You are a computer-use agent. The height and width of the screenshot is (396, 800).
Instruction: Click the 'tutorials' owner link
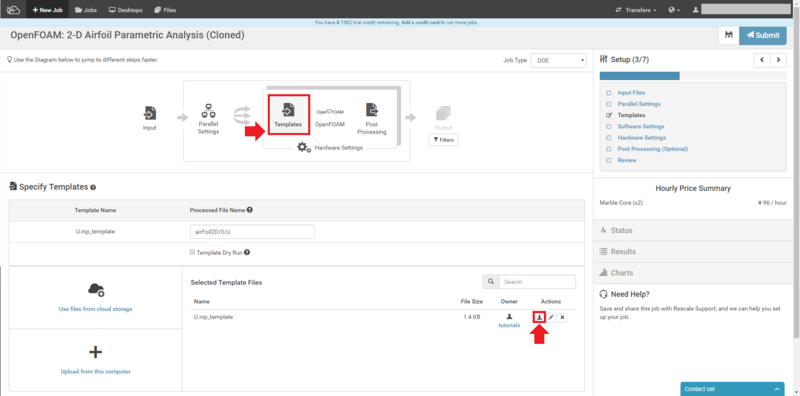[x=509, y=325]
